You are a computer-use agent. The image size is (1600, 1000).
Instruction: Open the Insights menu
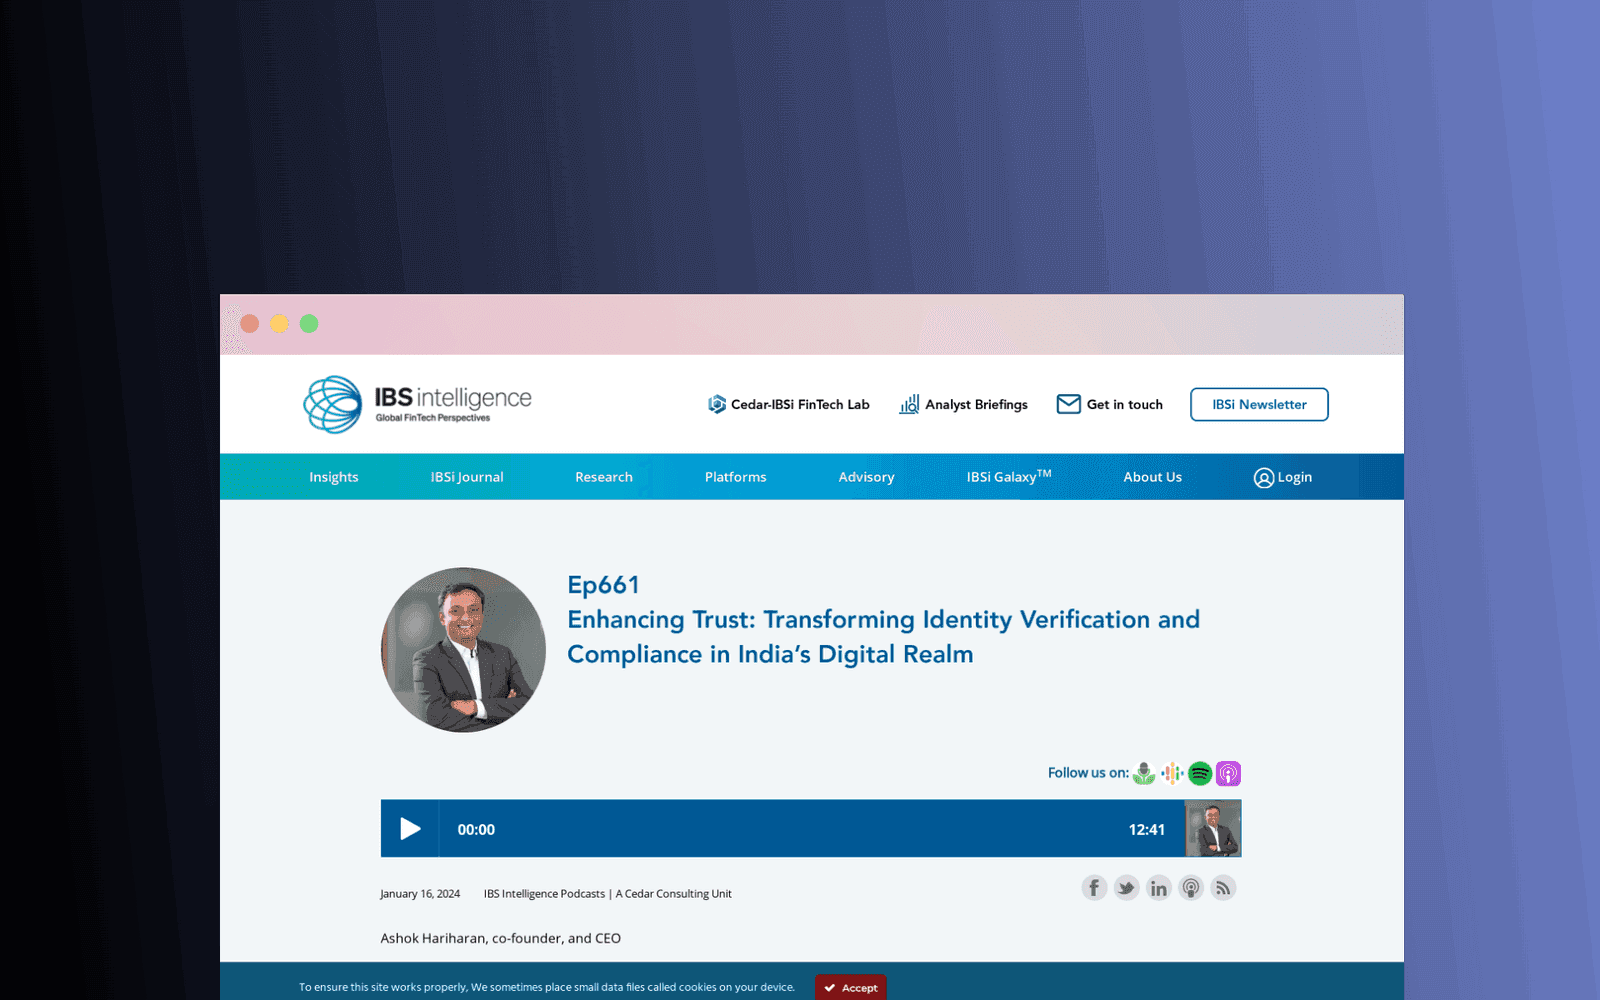coord(333,477)
